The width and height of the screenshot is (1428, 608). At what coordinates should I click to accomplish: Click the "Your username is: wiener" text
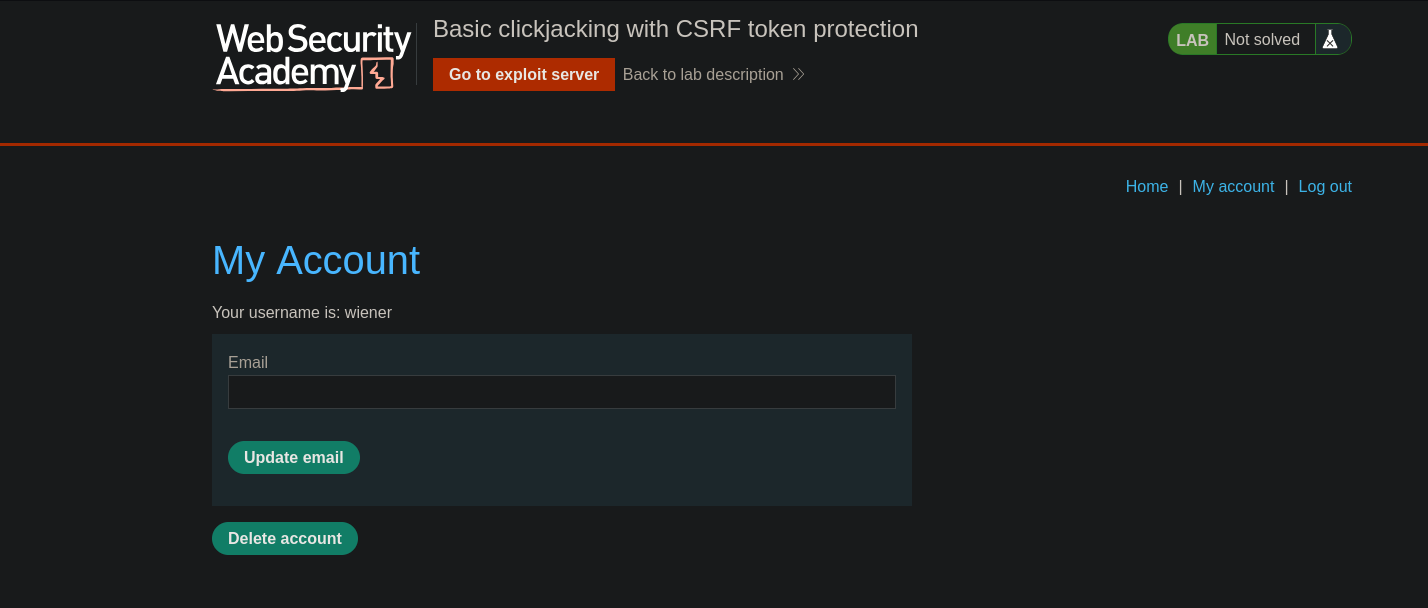[302, 313]
